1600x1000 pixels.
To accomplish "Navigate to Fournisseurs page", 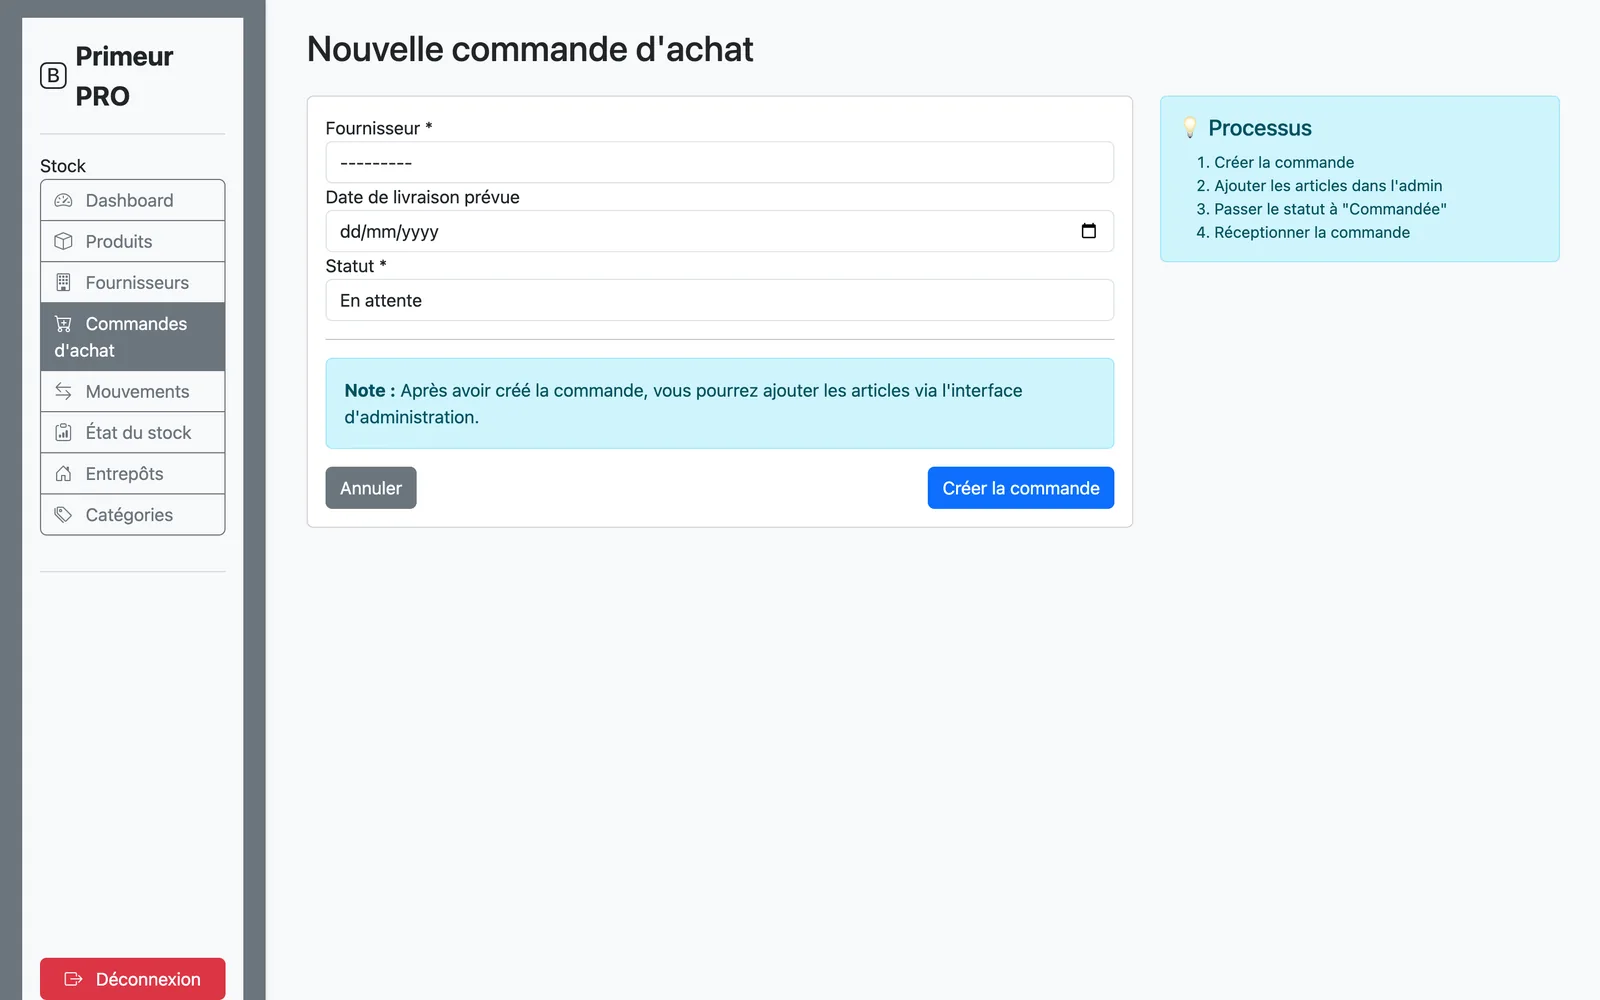I will [x=132, y=282].
